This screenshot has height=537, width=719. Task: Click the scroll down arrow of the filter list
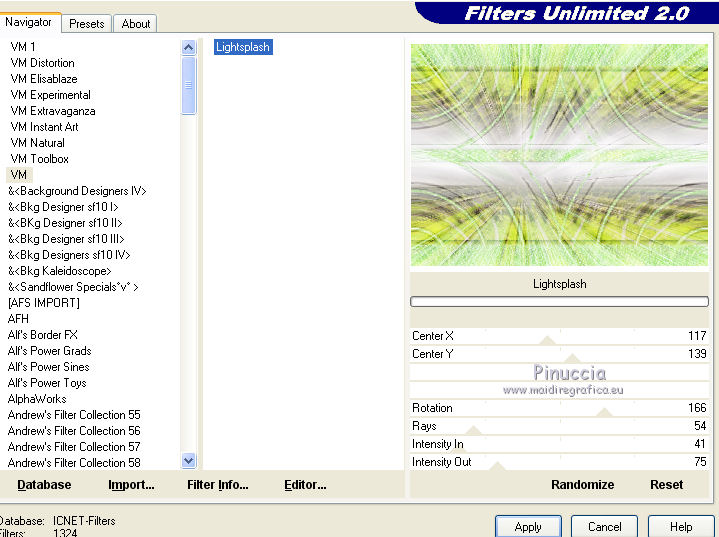(188, 460)
